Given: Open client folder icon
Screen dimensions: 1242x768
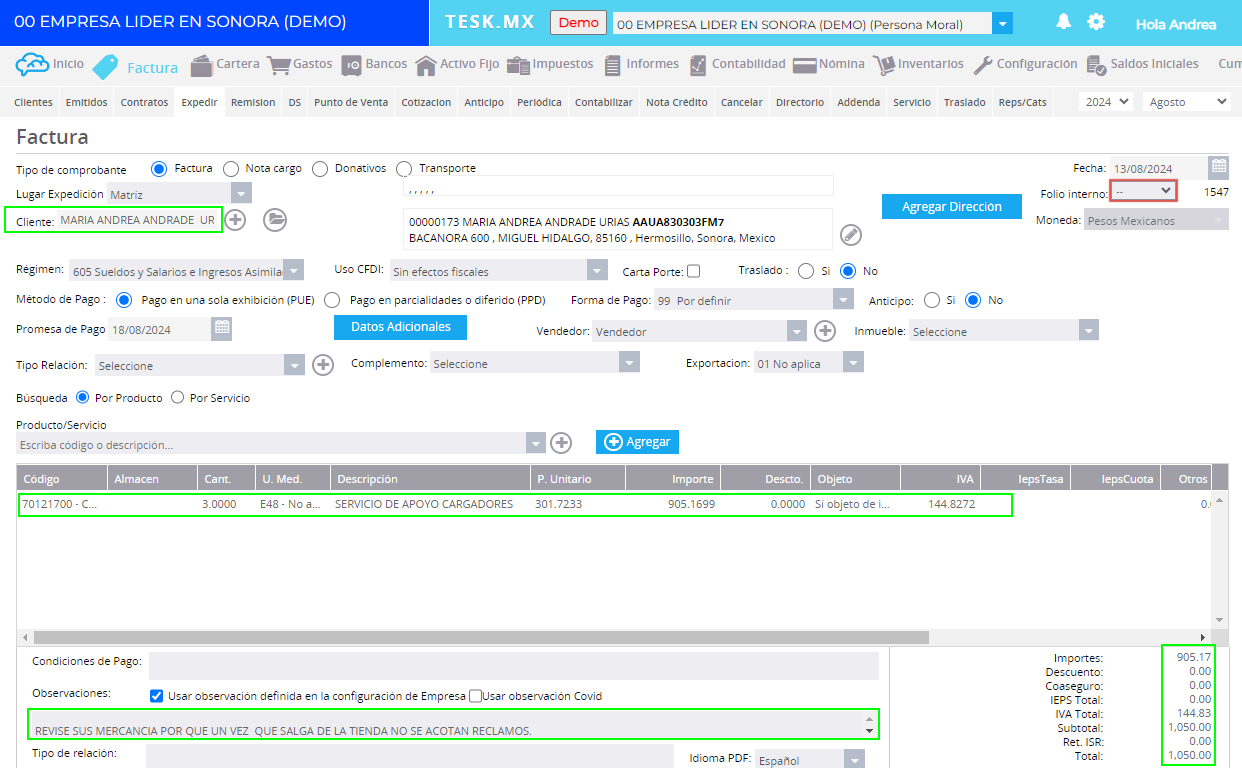Looking at the screenshot, I should tap(275, 220).
